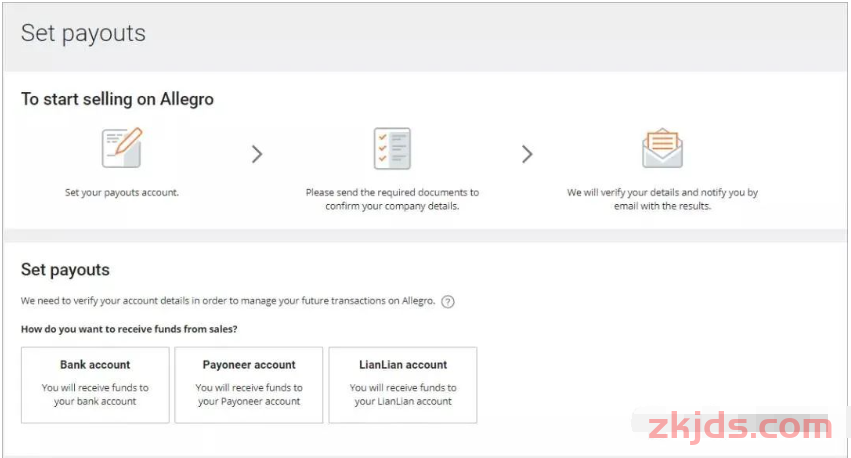Click 'Please send the required documents' step text
This screenshot has height=458, width=851.
(392, 199)
